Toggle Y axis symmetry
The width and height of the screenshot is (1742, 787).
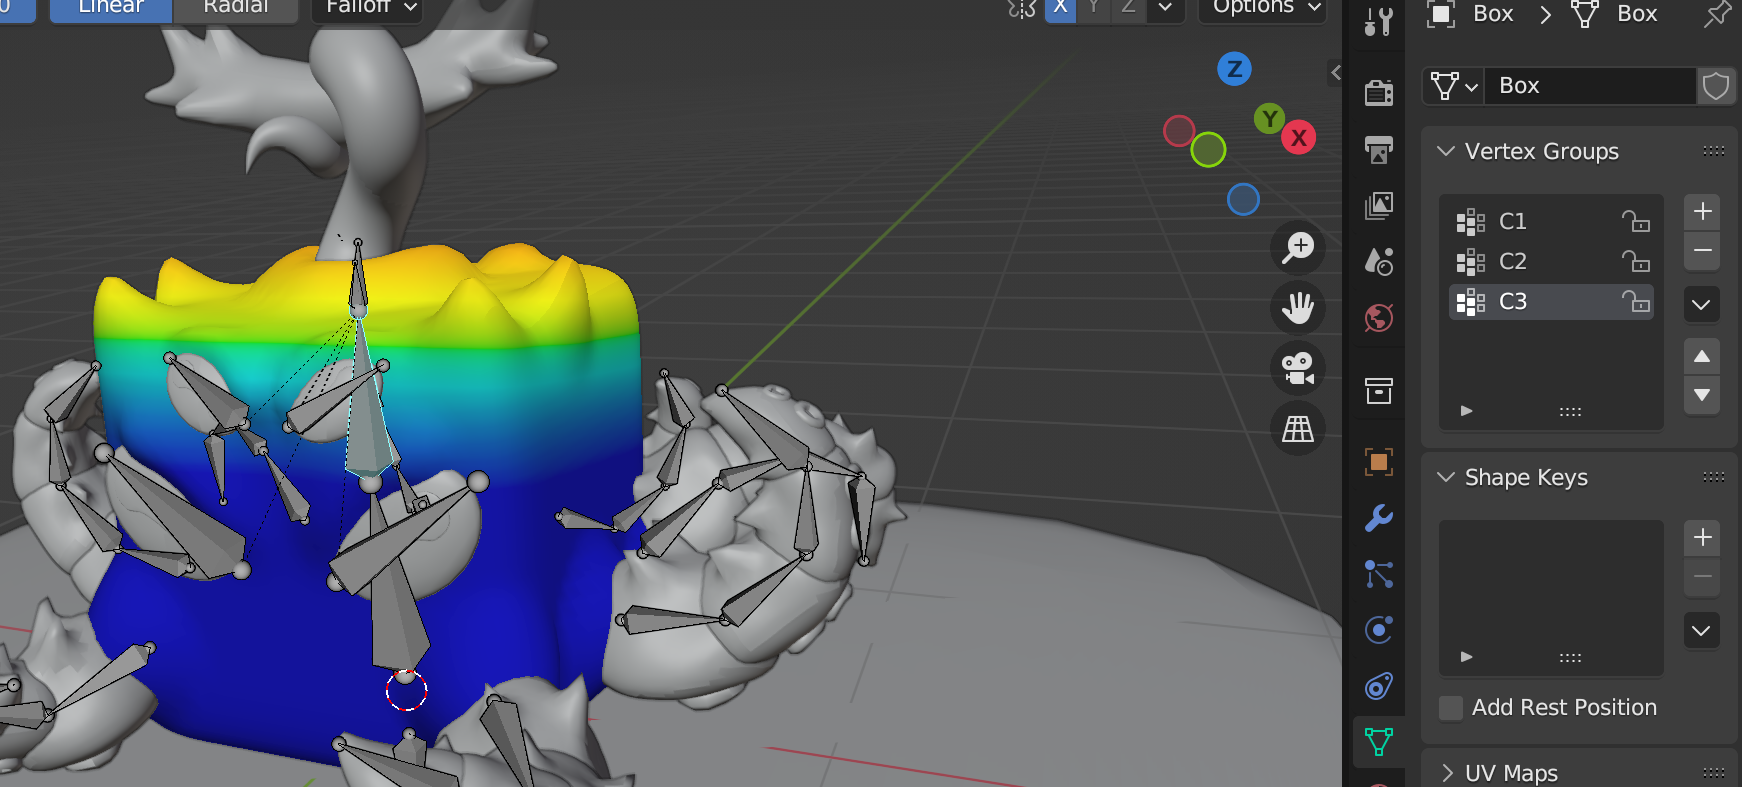pyautogui.click(x=1094, y=8)
